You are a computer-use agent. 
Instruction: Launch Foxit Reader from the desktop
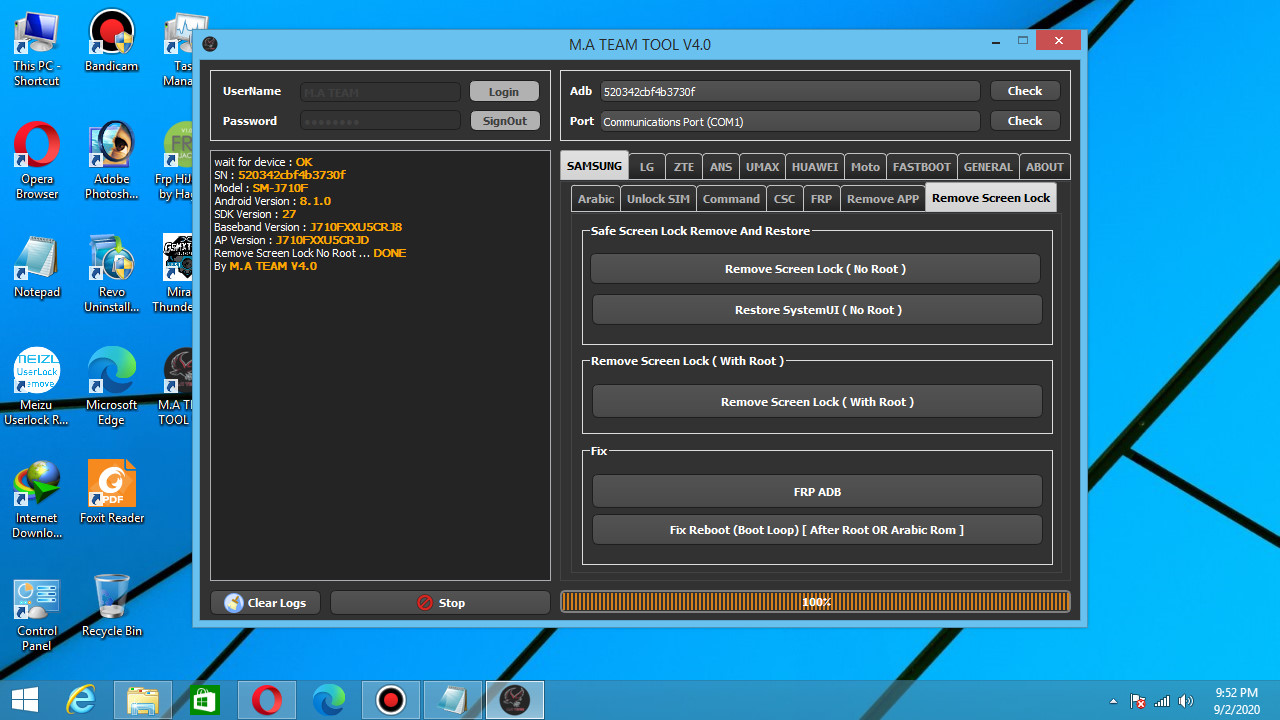[111, 487]
